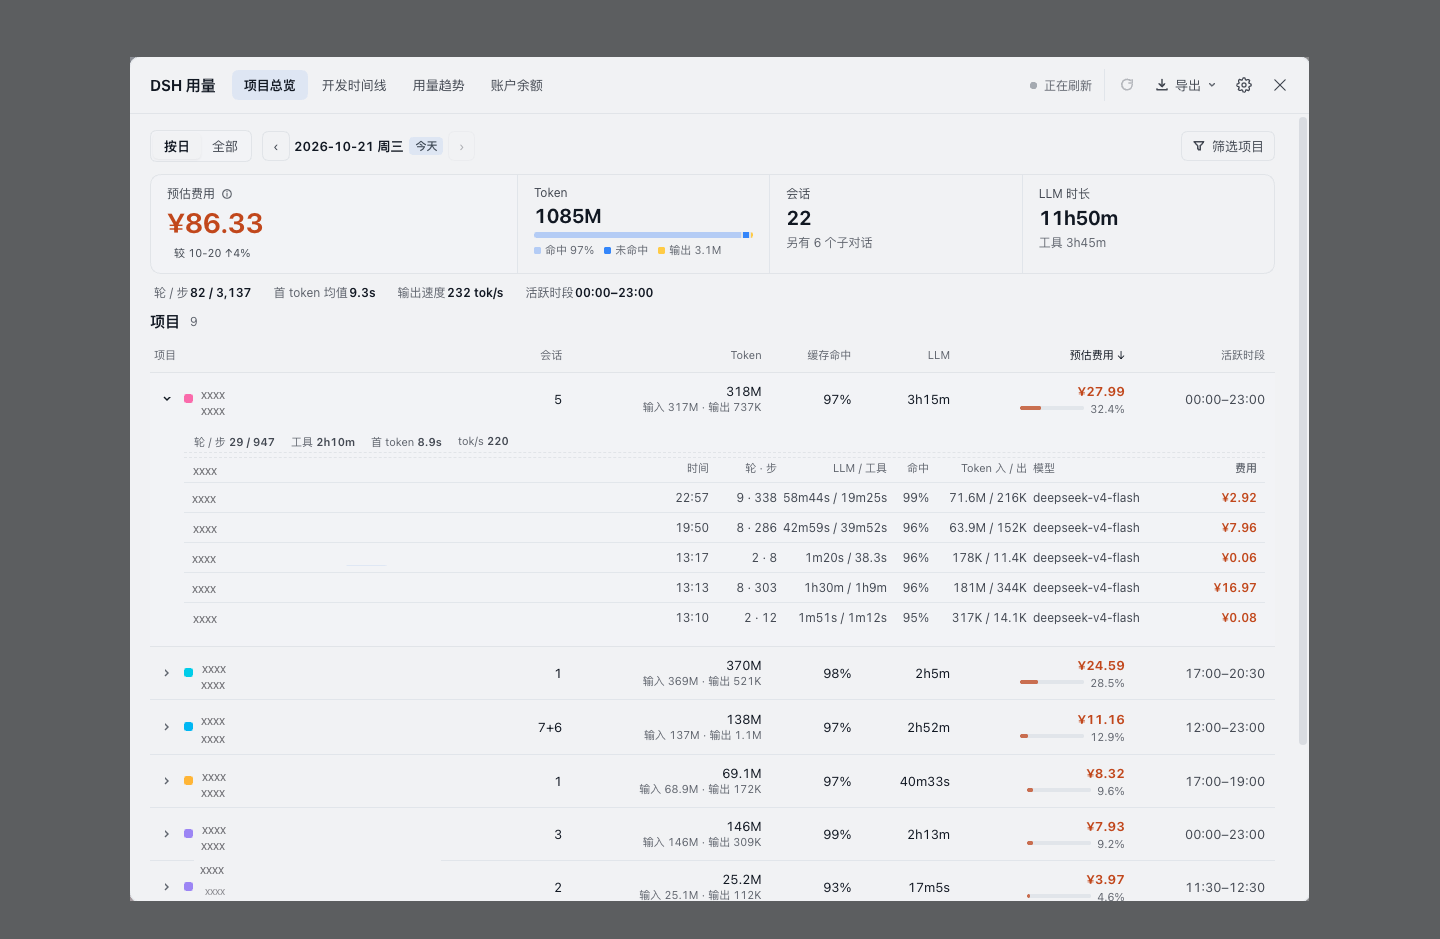
Task: Expand the project row costing ¥8.32
Action: pos(167,781)
